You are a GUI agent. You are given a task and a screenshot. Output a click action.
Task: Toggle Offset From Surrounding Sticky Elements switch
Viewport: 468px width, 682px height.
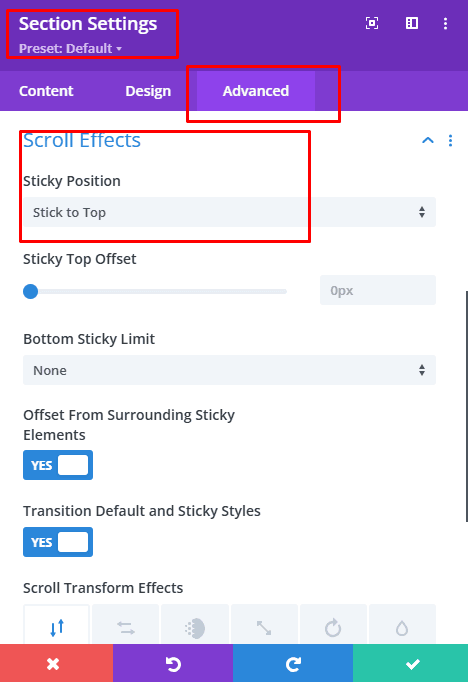click(58, 465)
